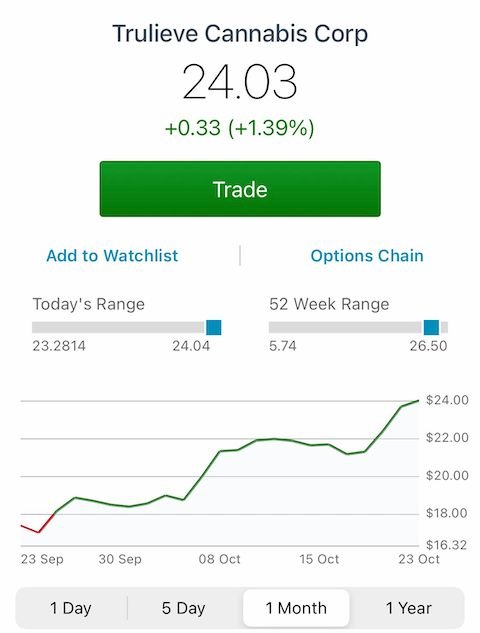Viewport: 480px width, 633px height.
Task: Click the red segment of price chart
Action: [x=38, y=525]
